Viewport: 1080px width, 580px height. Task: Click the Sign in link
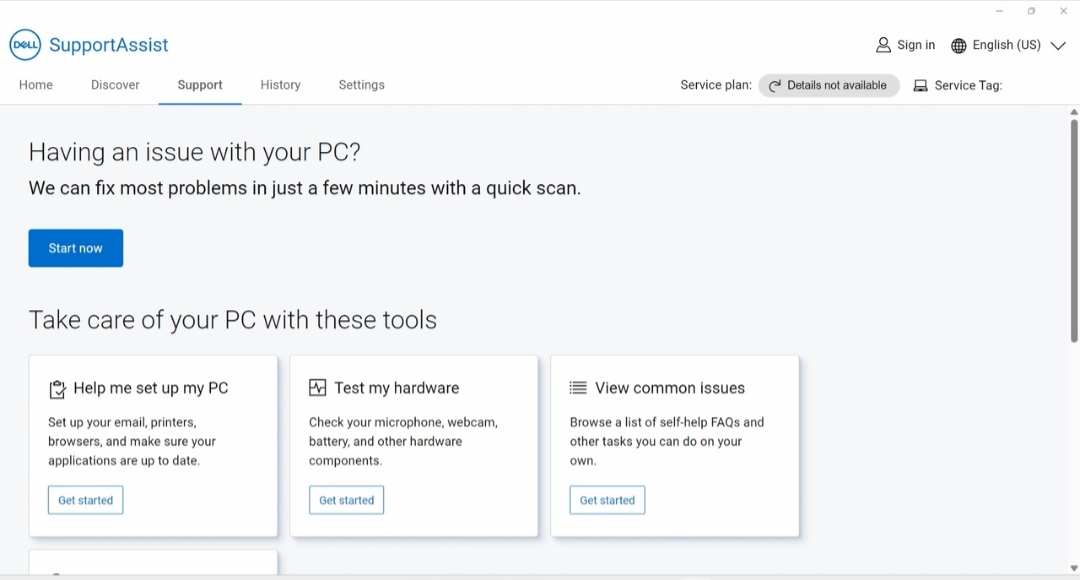(916, 45)
